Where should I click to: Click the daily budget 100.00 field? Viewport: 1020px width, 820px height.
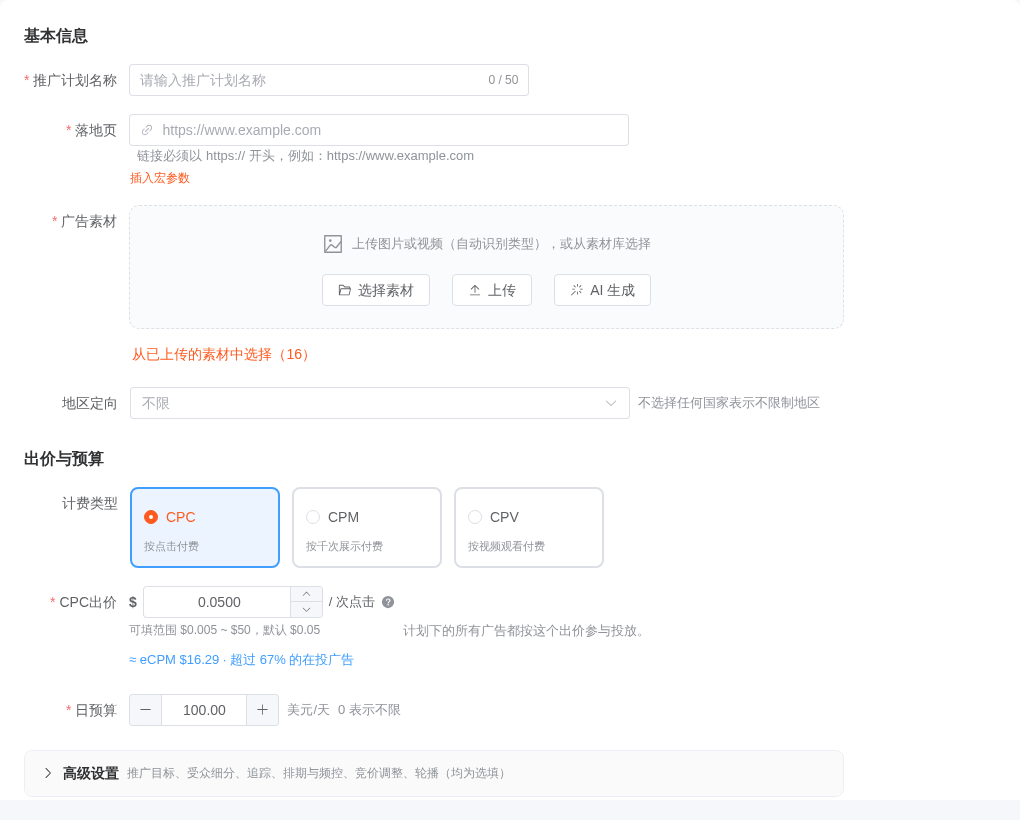(204, 710)
